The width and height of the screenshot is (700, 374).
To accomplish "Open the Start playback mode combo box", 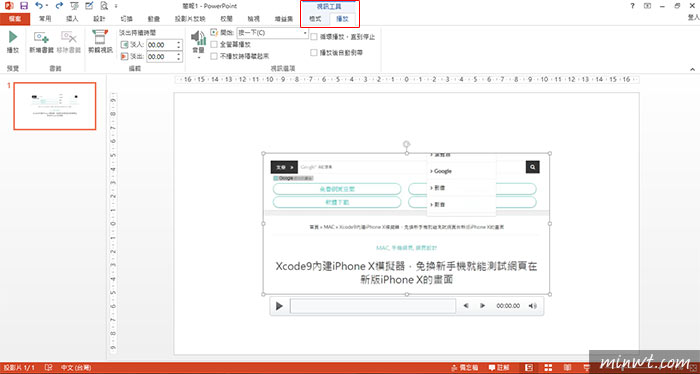I will tap(272, 33).
